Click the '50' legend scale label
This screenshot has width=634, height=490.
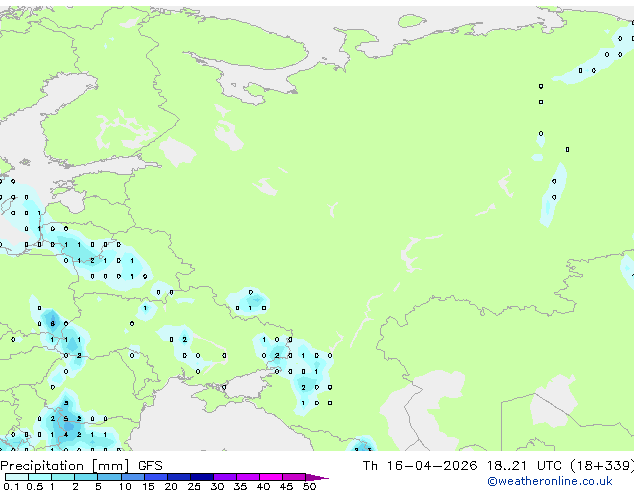pos(309,486)
